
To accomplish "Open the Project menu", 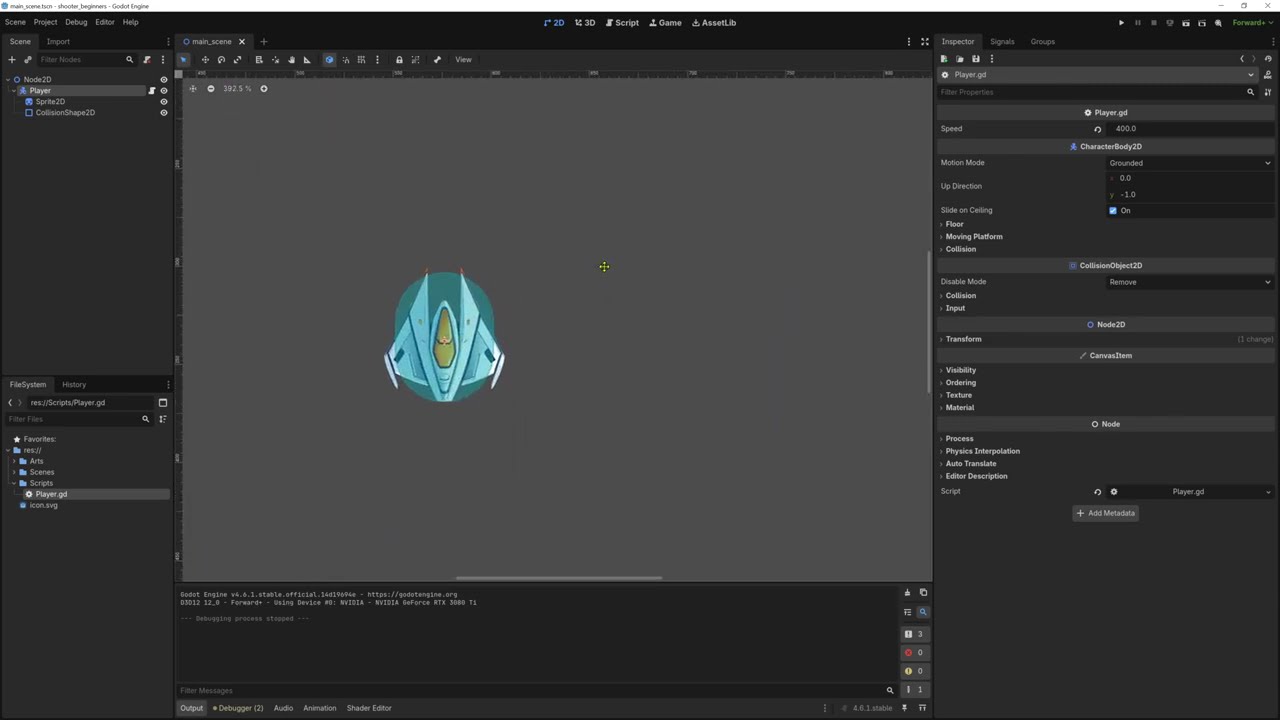I will point(45,22).
